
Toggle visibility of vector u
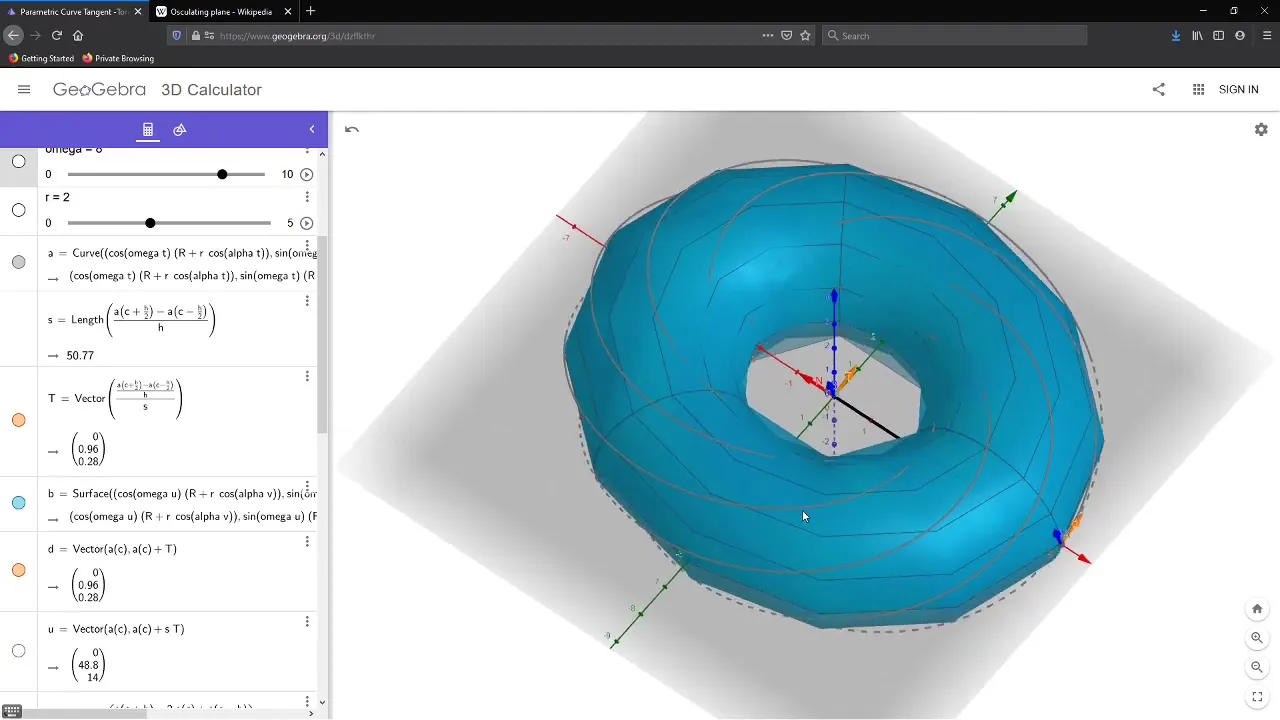(19, 651)
